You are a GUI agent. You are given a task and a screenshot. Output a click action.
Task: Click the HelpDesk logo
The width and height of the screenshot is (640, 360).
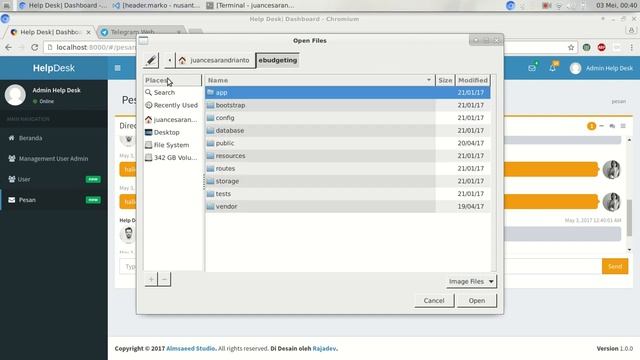[x=54, y=68]
